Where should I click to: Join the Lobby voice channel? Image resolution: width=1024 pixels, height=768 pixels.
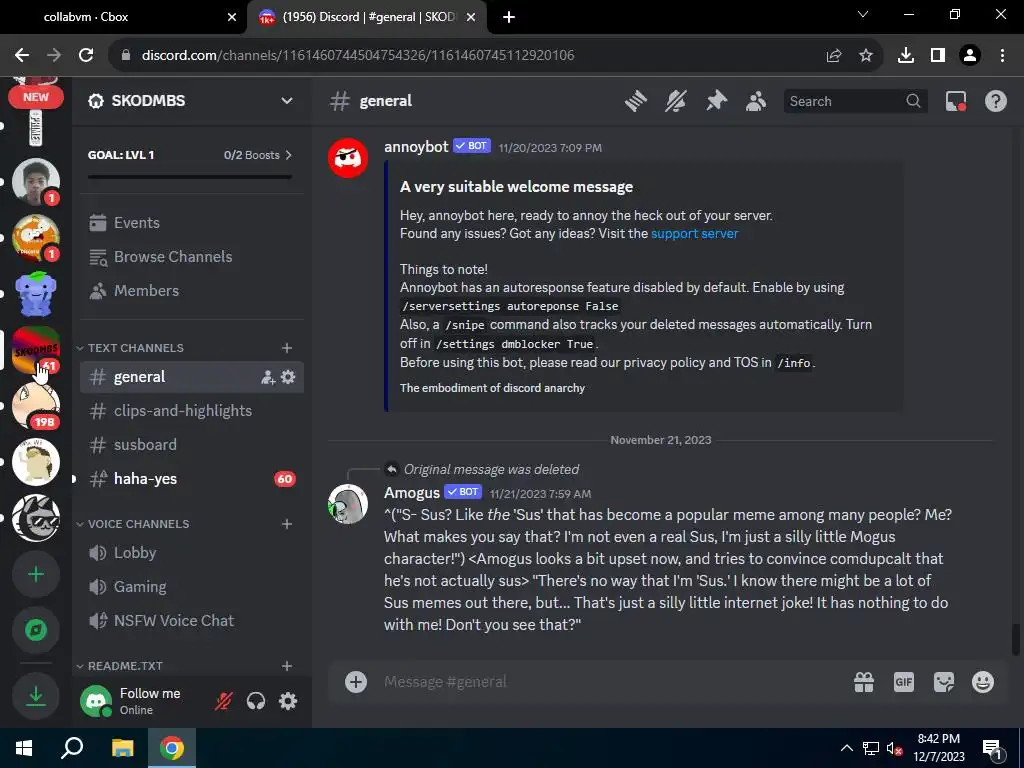[191, 552]
